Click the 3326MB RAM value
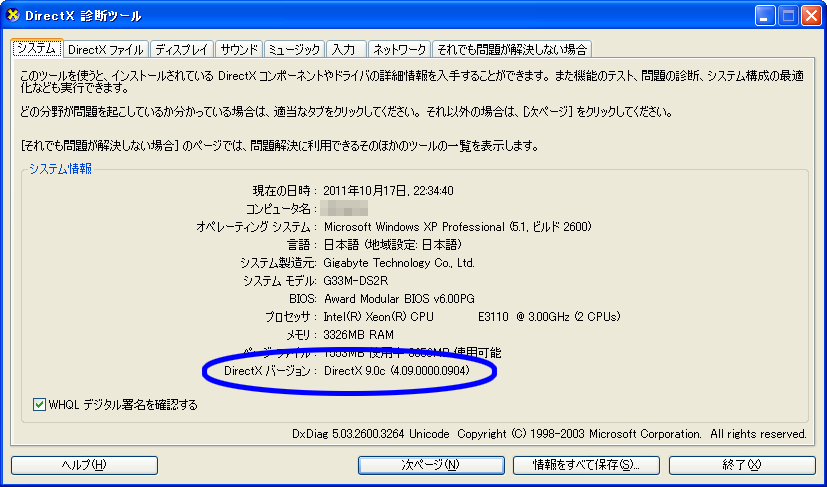The image size is (827, 487). point(359,335)
